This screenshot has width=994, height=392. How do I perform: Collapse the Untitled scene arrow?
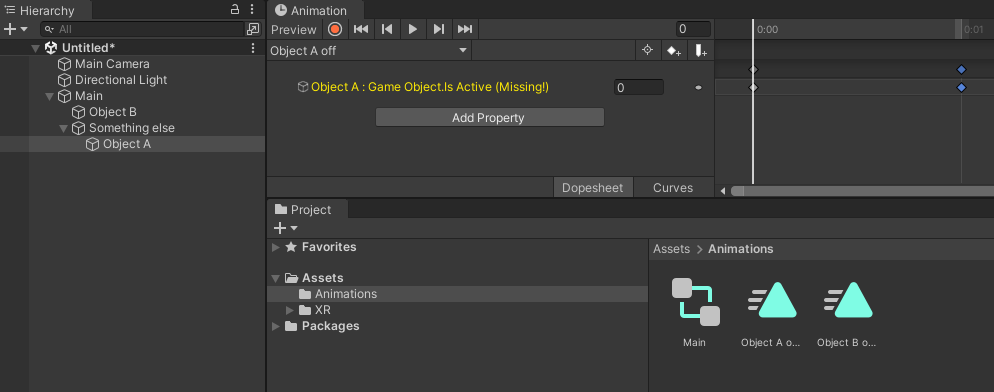pos(36,48)
